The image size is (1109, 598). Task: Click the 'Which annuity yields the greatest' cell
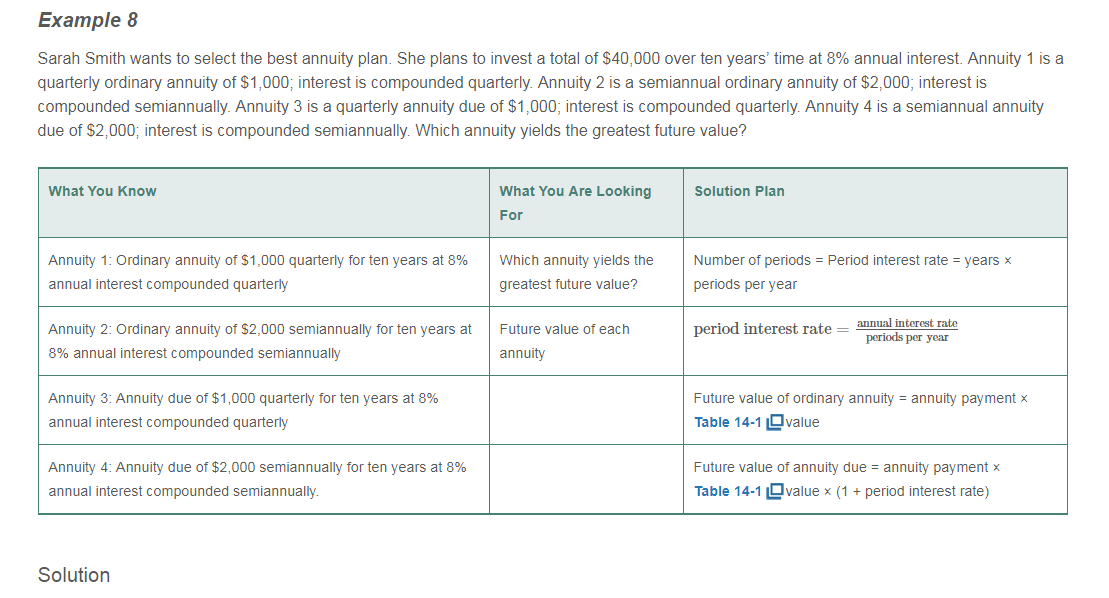click(x=576, y=272)
